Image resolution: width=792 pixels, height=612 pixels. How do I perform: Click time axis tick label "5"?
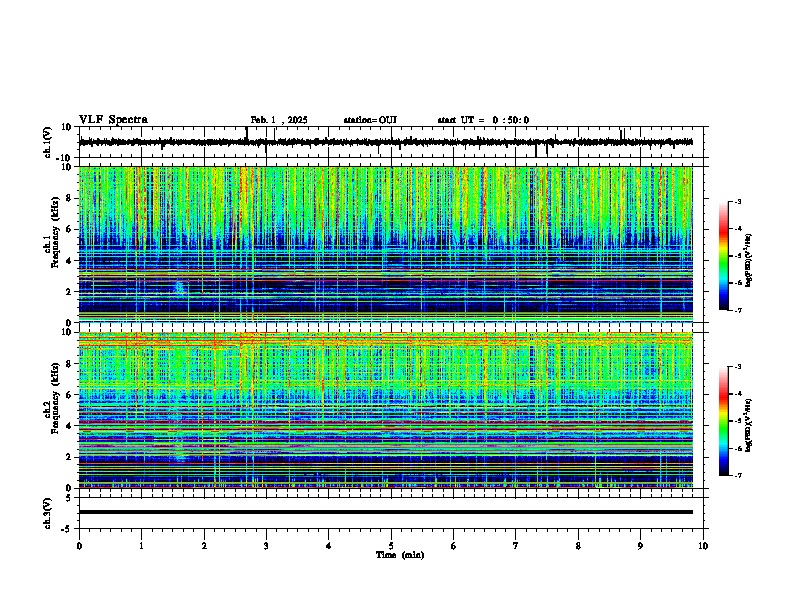[x=391, y=546]
